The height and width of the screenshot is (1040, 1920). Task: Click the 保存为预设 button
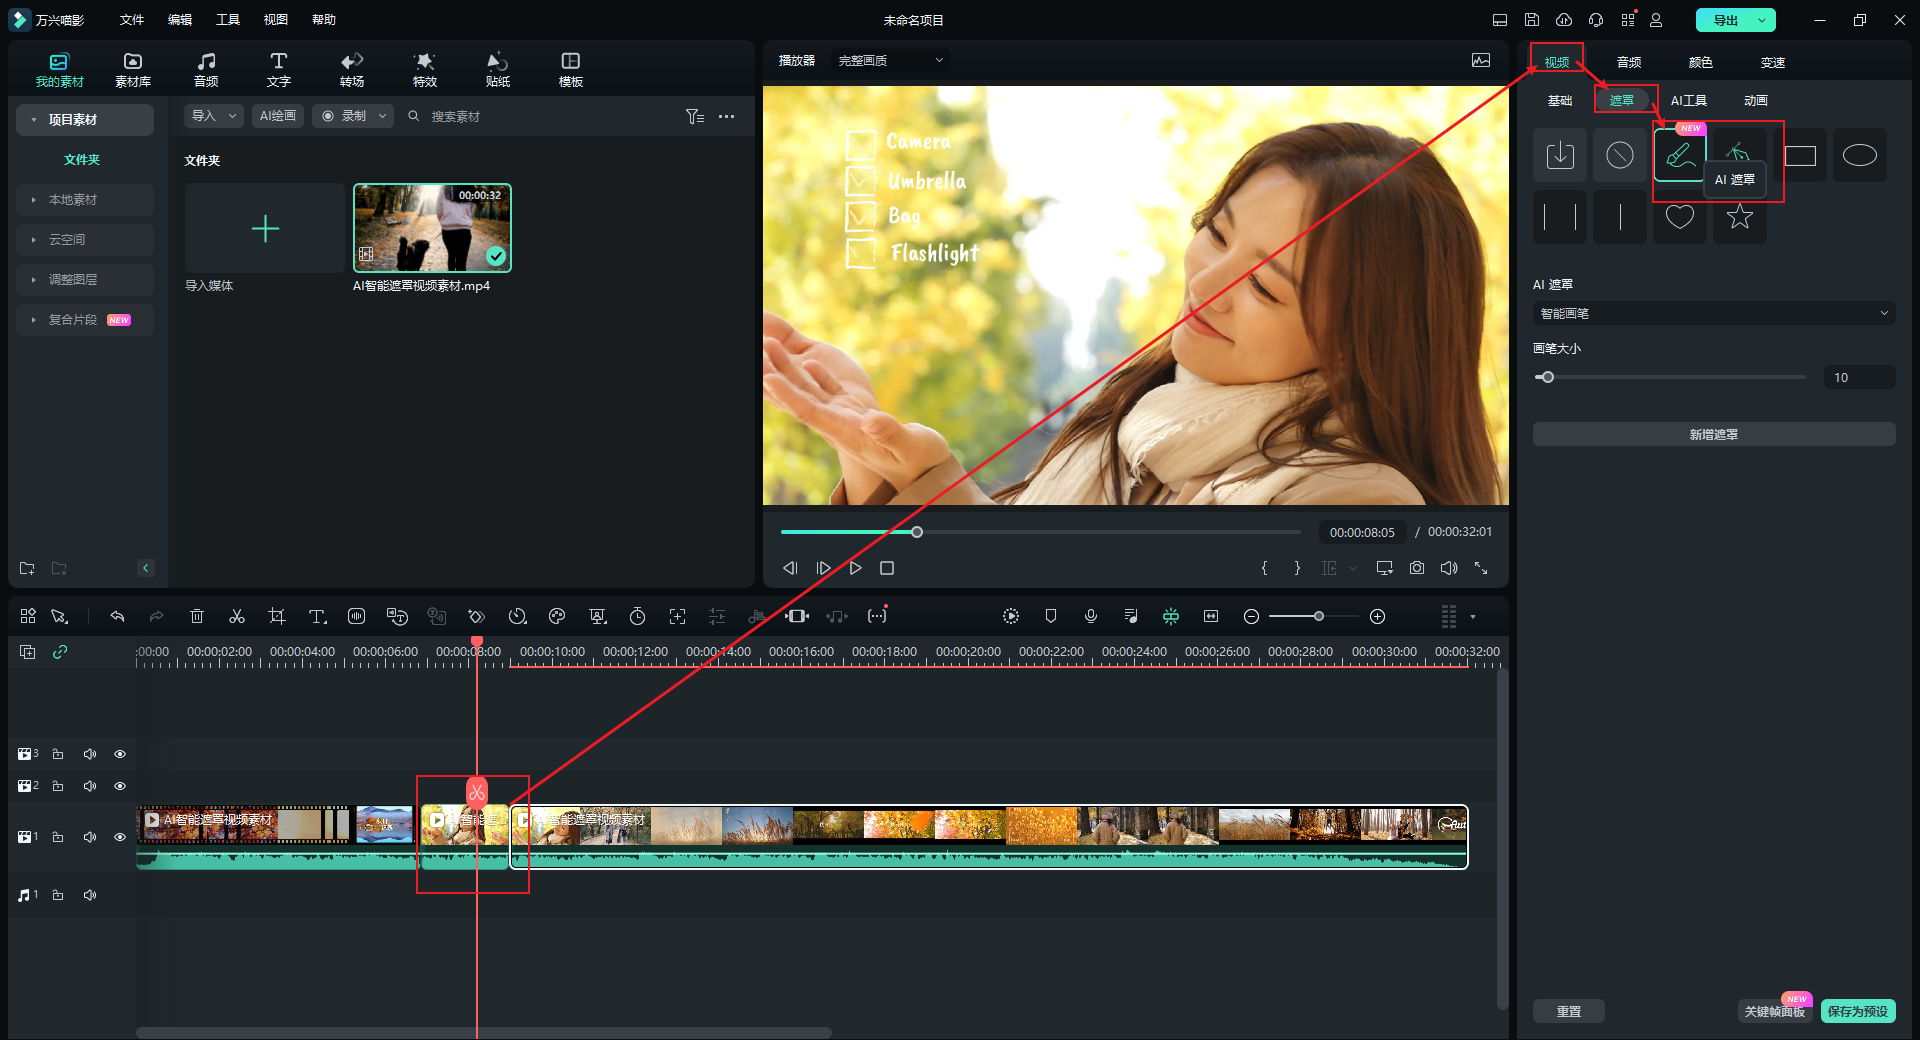[1857, 1011]
